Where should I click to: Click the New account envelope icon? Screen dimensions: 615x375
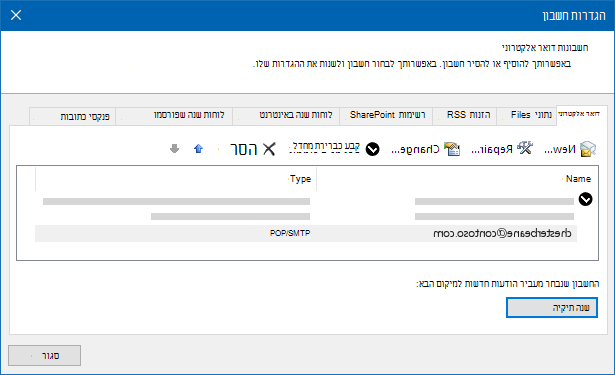(x=588, y=149)
